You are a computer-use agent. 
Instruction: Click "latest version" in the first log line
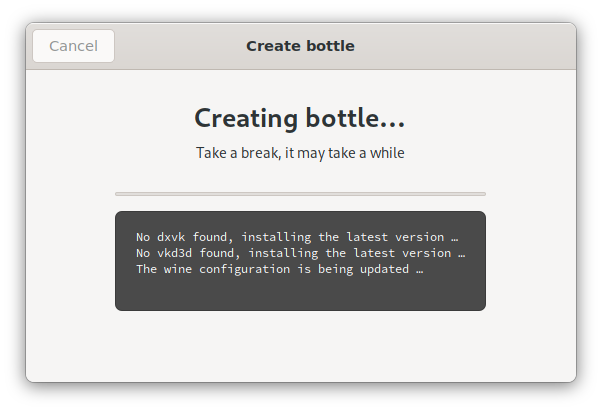click(395, 237)
